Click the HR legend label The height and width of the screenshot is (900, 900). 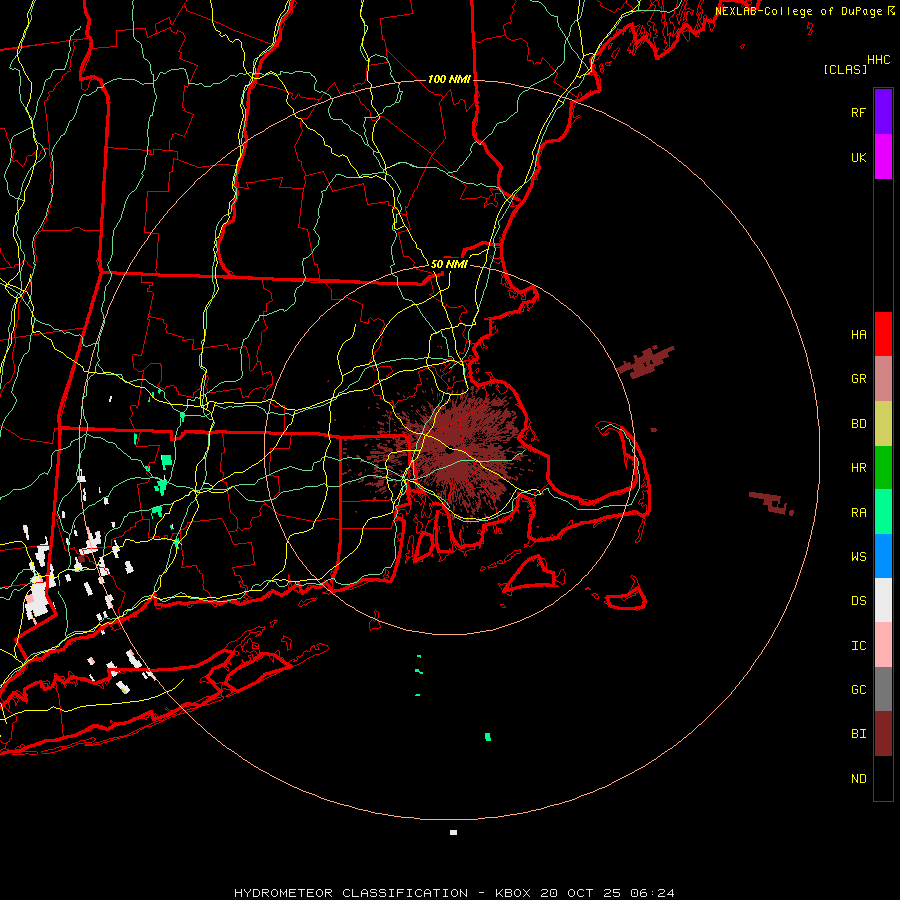tap(859, 468)
